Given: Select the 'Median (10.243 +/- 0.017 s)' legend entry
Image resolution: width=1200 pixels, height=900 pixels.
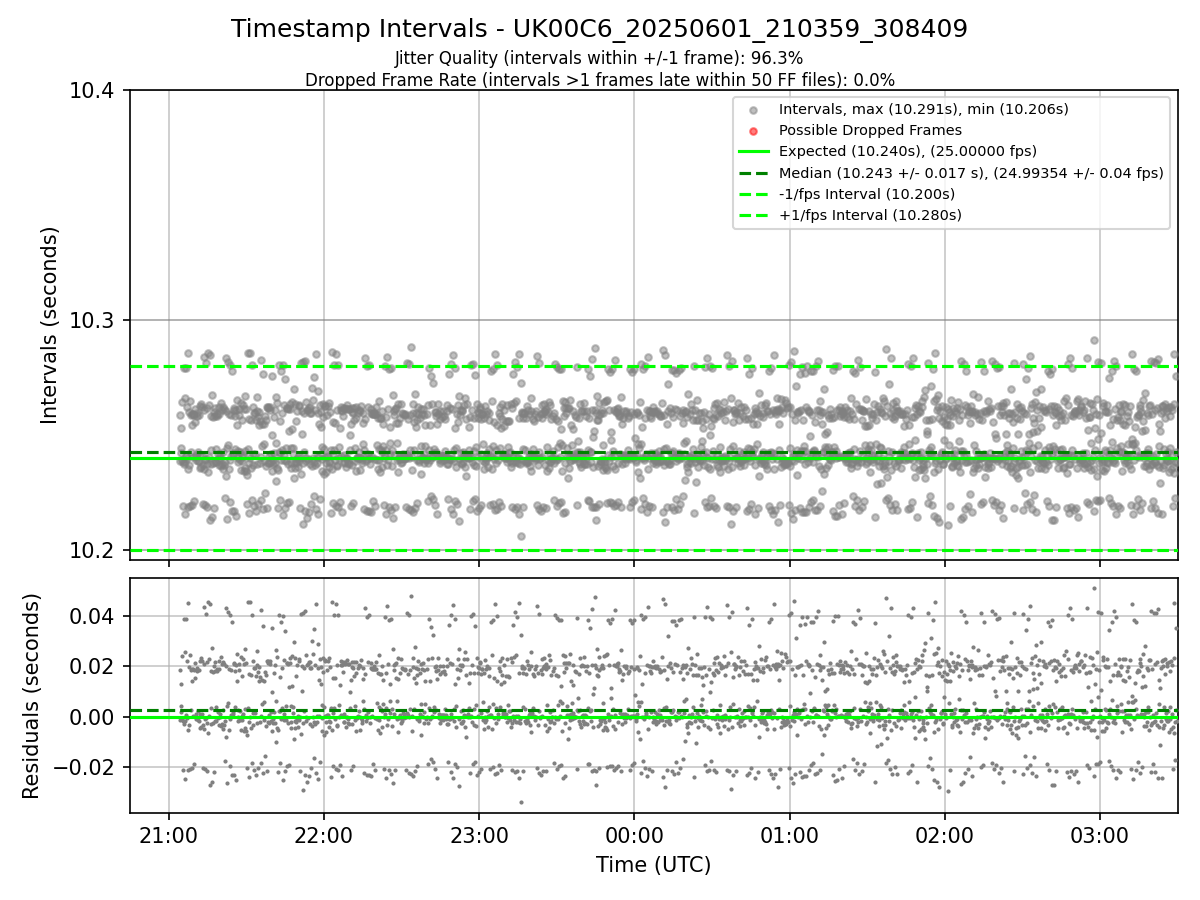Looking at the screenshot, I should [x=971, y=173].
